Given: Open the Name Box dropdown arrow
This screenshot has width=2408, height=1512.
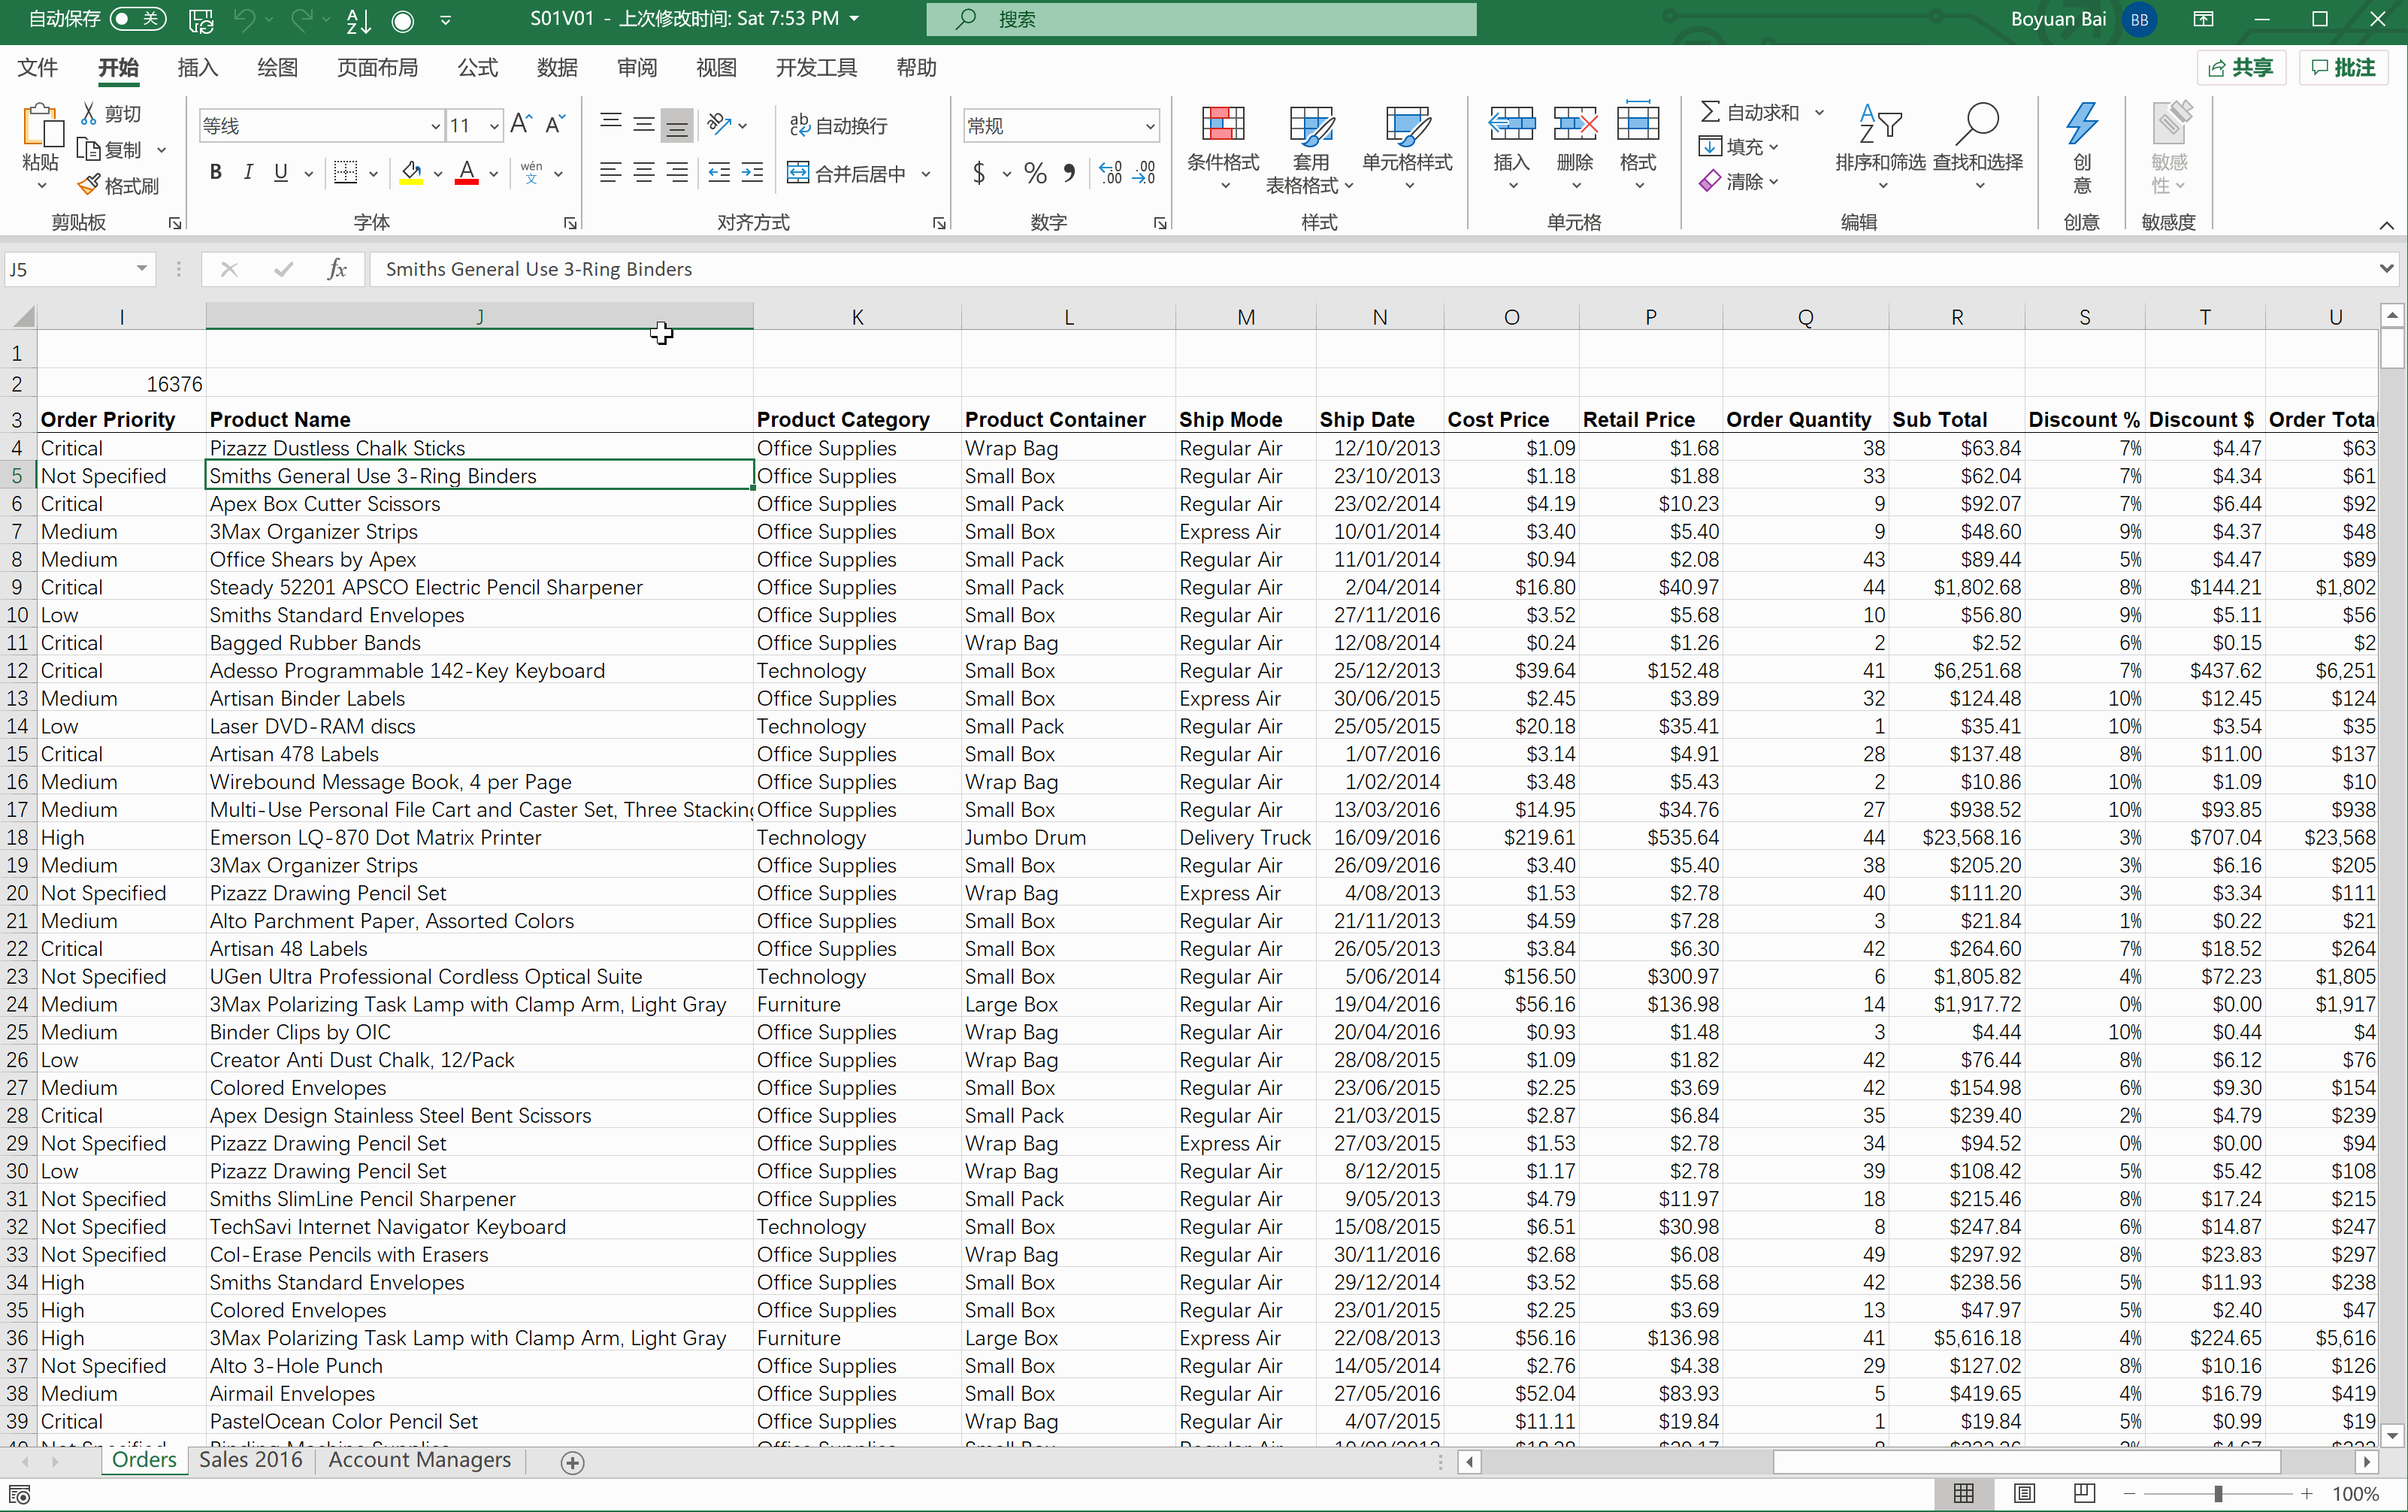Looking at the screenshot, I should (142, 269).
